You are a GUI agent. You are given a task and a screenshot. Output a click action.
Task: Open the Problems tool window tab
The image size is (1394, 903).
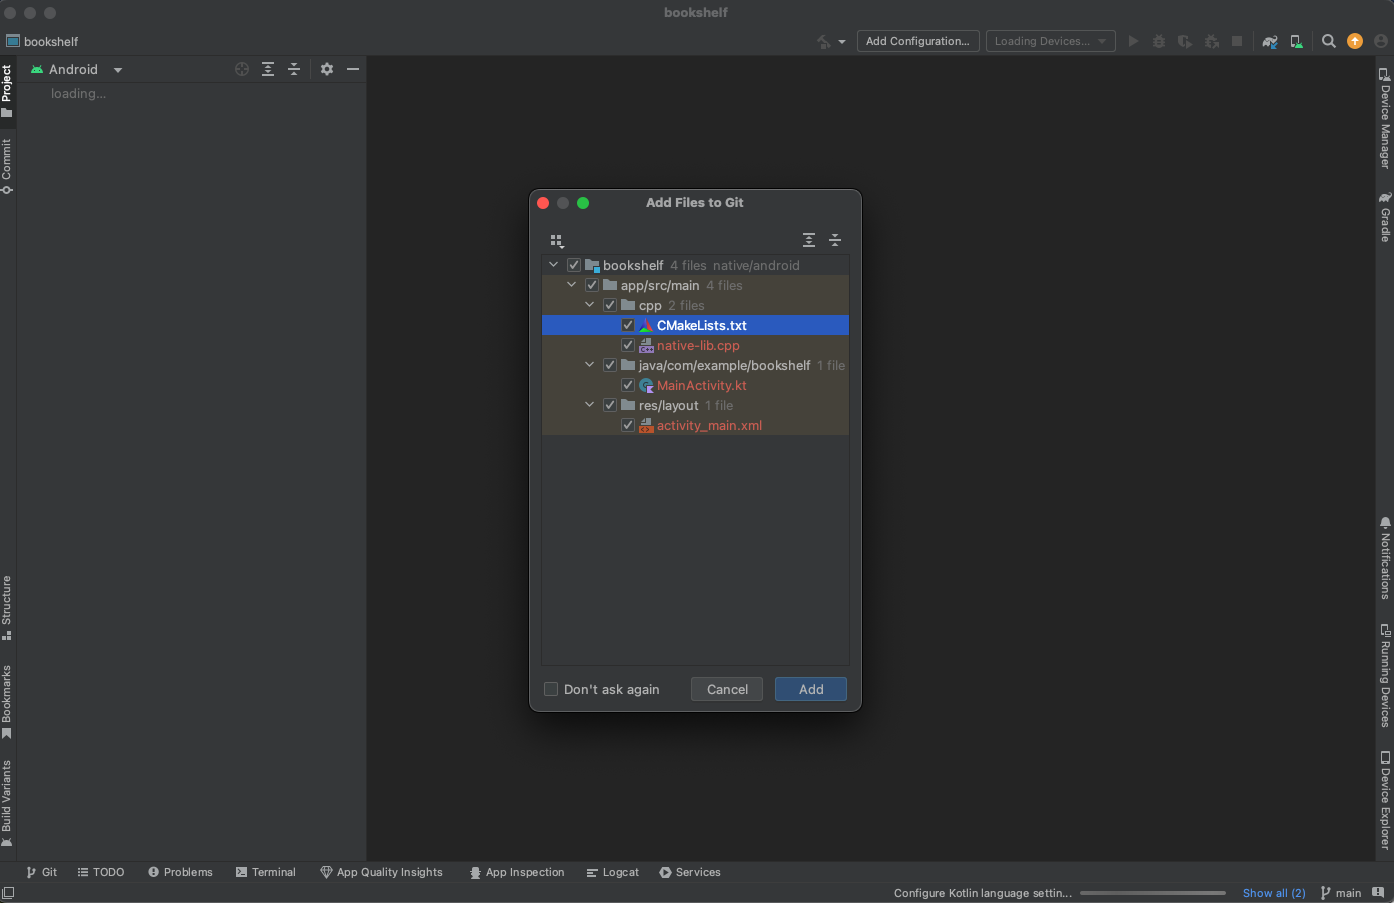(180, 872)
